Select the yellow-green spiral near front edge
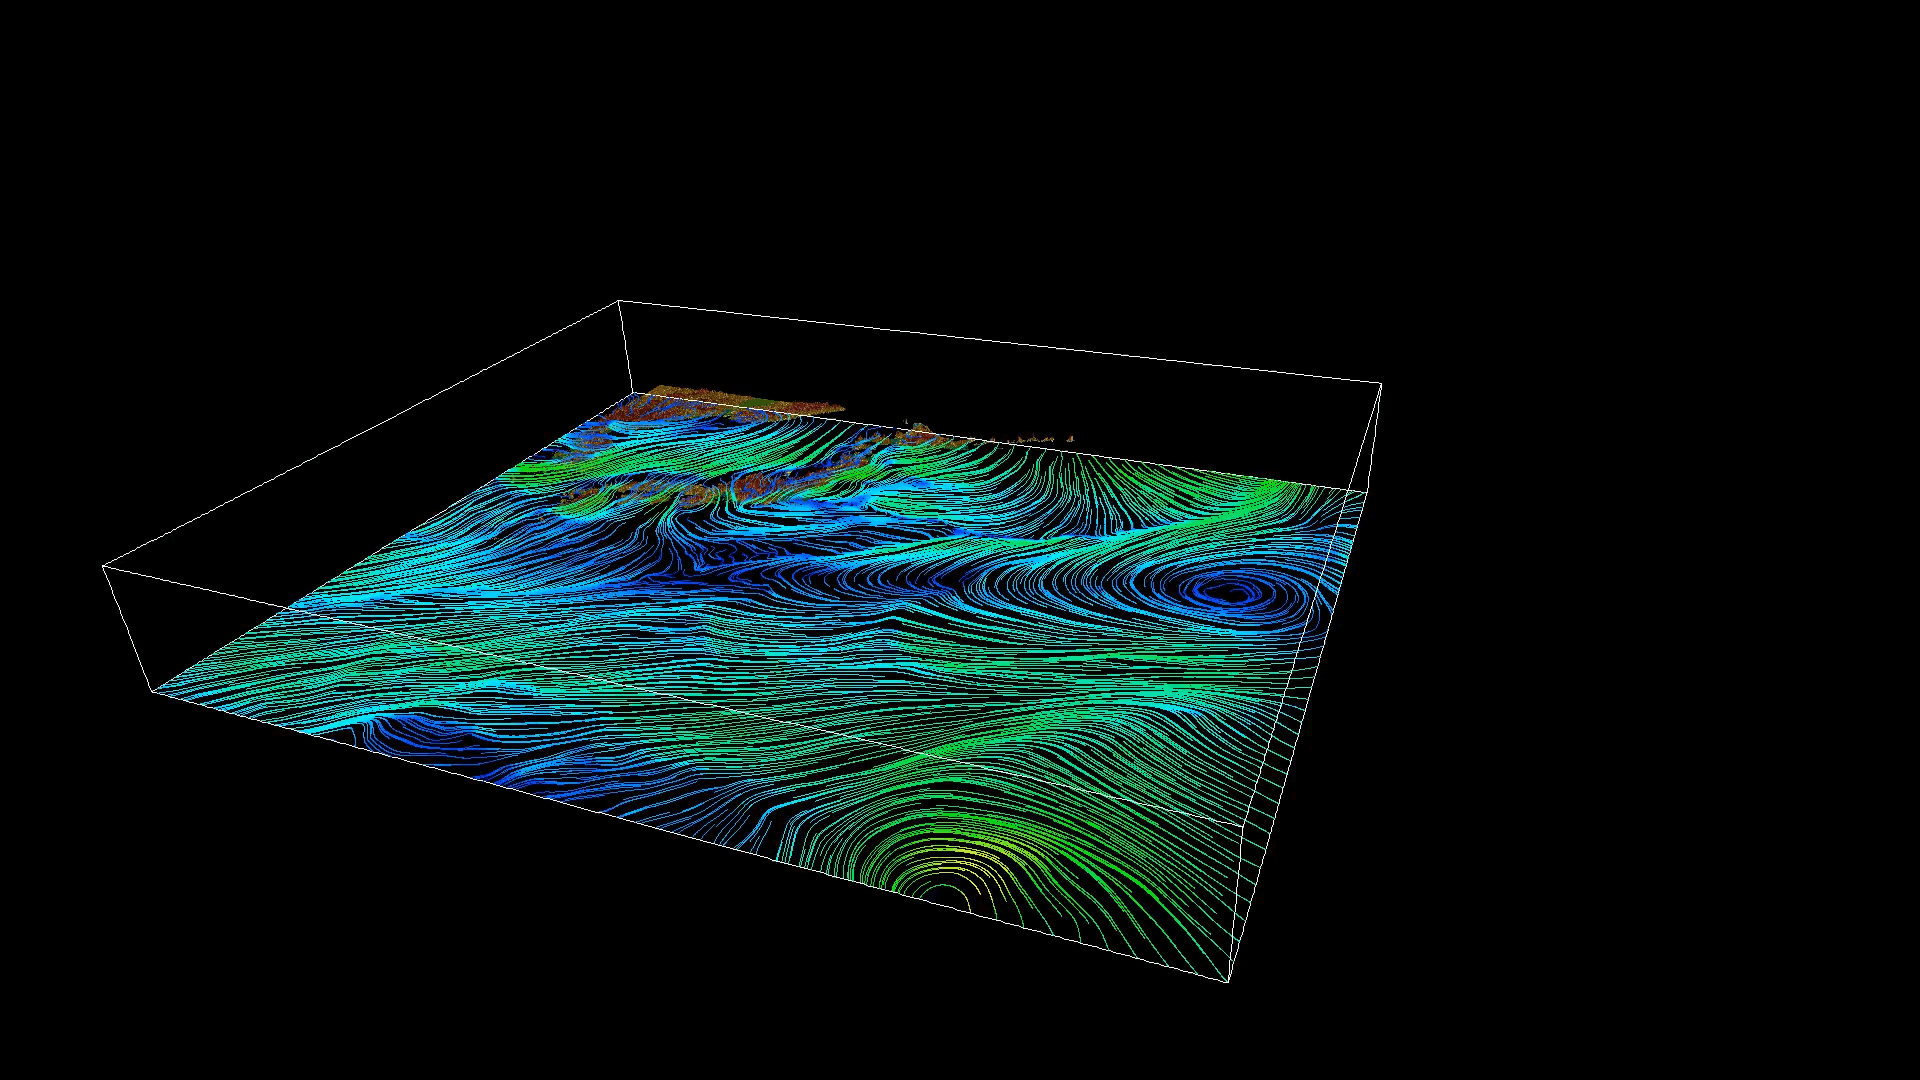The width and height of the screenshot is (1920, 1080). point(945,880)
